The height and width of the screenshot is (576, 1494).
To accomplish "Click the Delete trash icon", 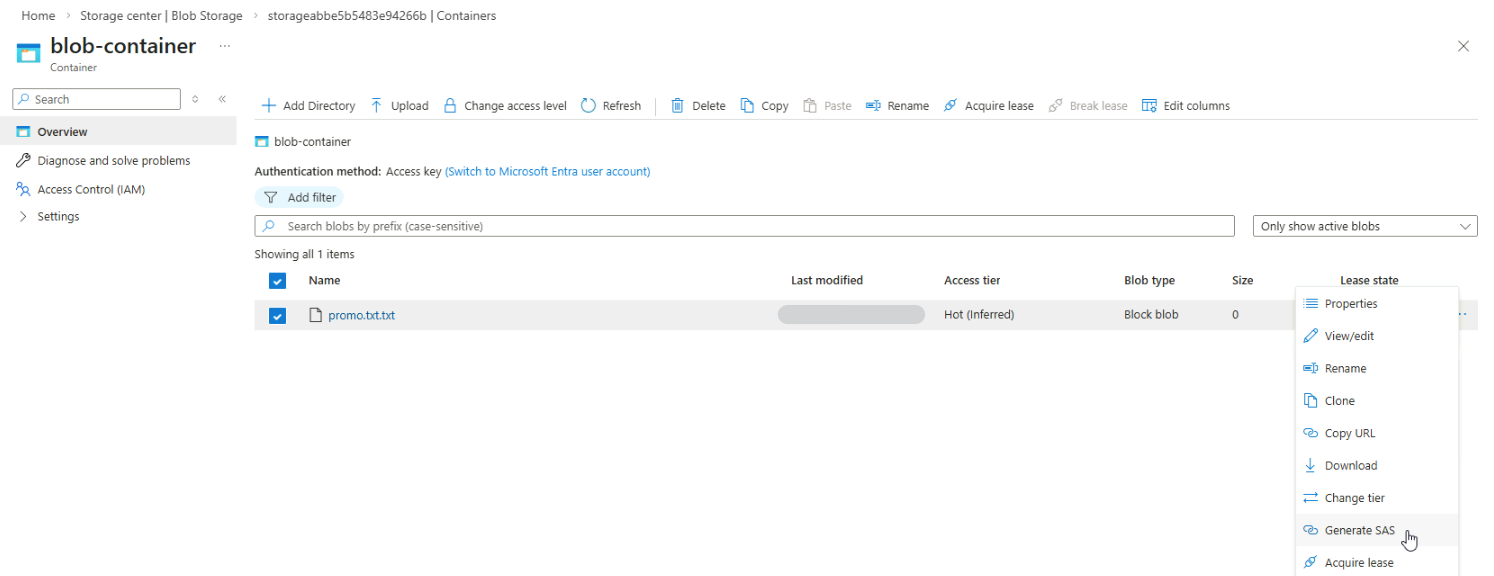I will tap(678, 106).
